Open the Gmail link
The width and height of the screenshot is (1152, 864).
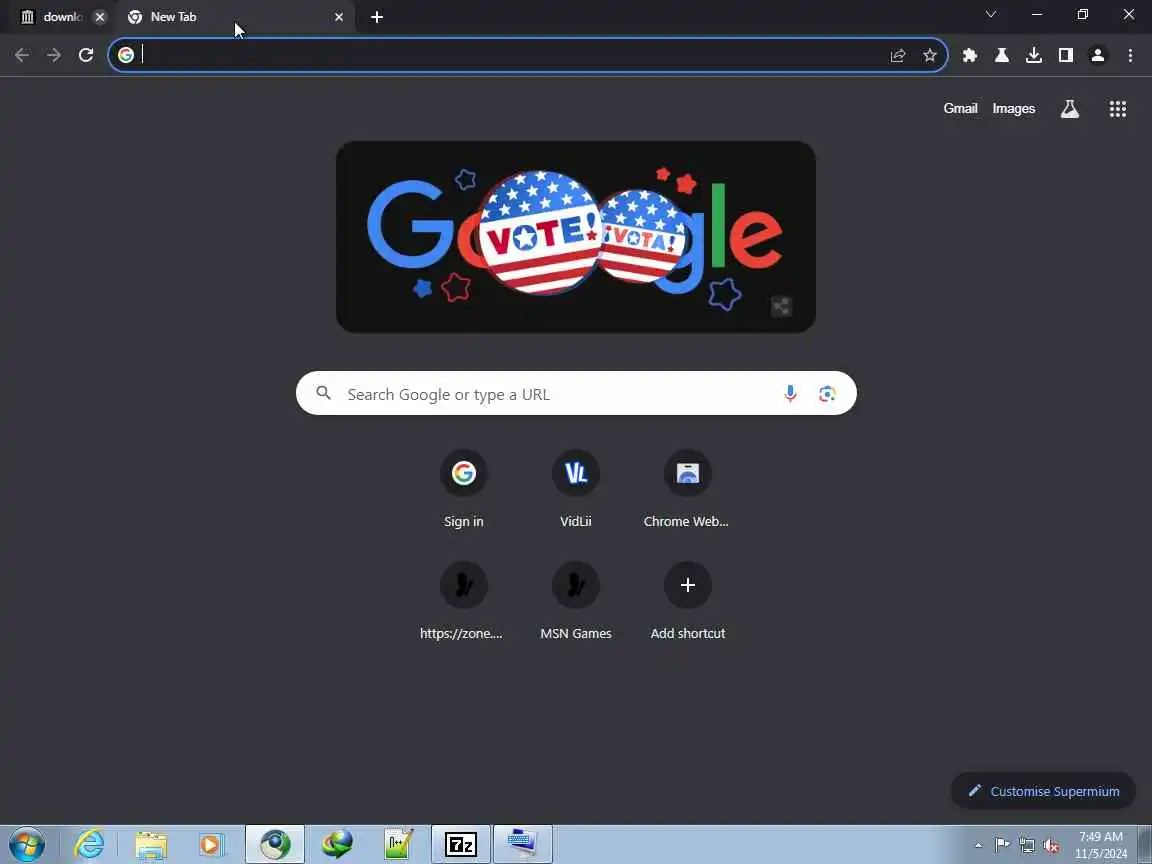[960, 109]
